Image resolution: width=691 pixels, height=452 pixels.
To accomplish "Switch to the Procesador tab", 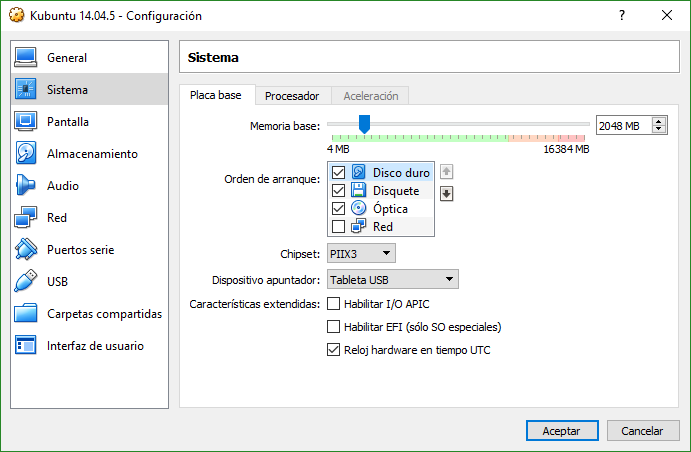I will tap(292, 96).
